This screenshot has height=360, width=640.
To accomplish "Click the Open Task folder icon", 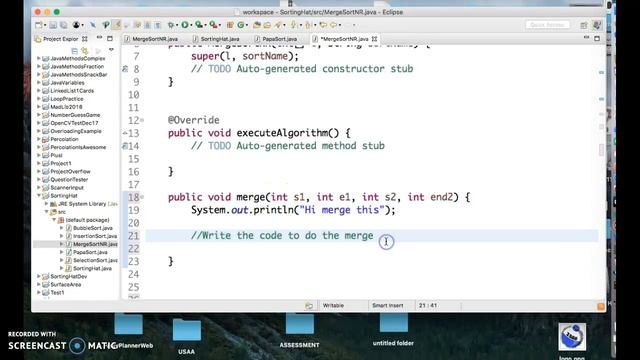I will click(267, 25).
